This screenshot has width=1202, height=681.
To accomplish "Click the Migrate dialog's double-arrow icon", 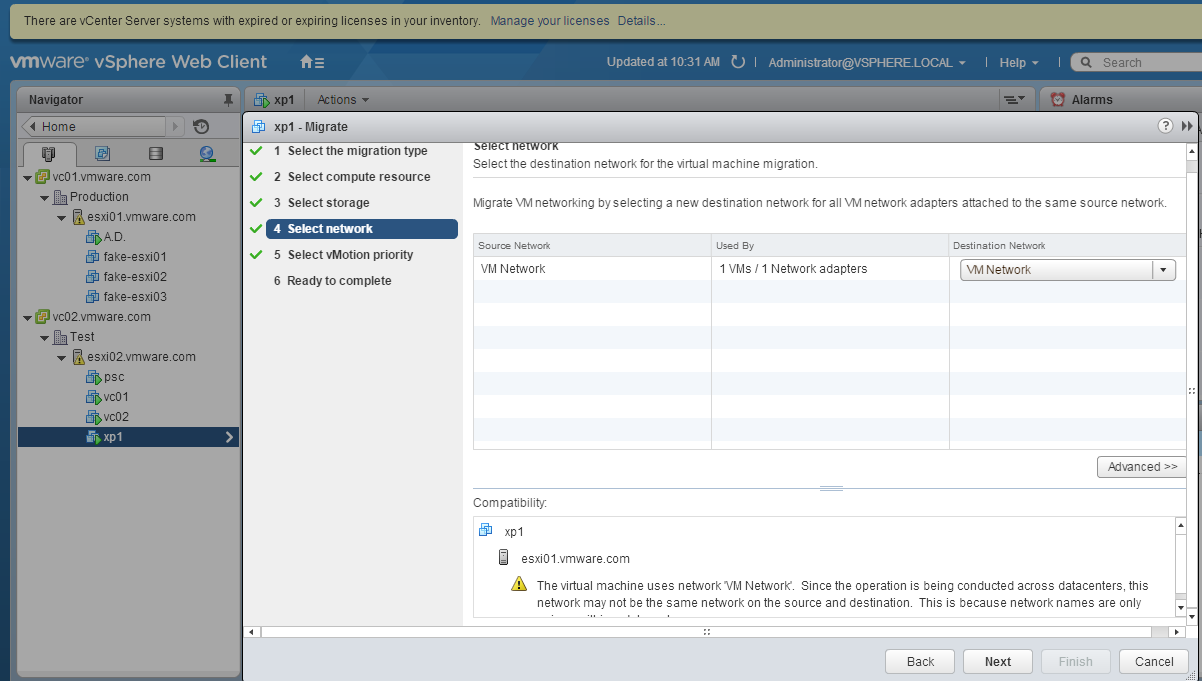I will (x=1187, y=126).
